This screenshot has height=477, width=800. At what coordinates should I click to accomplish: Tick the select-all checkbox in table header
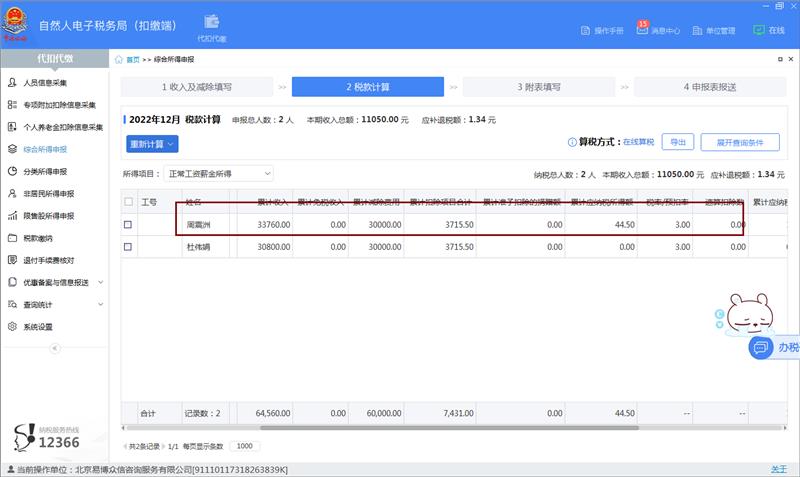[128, 202]
